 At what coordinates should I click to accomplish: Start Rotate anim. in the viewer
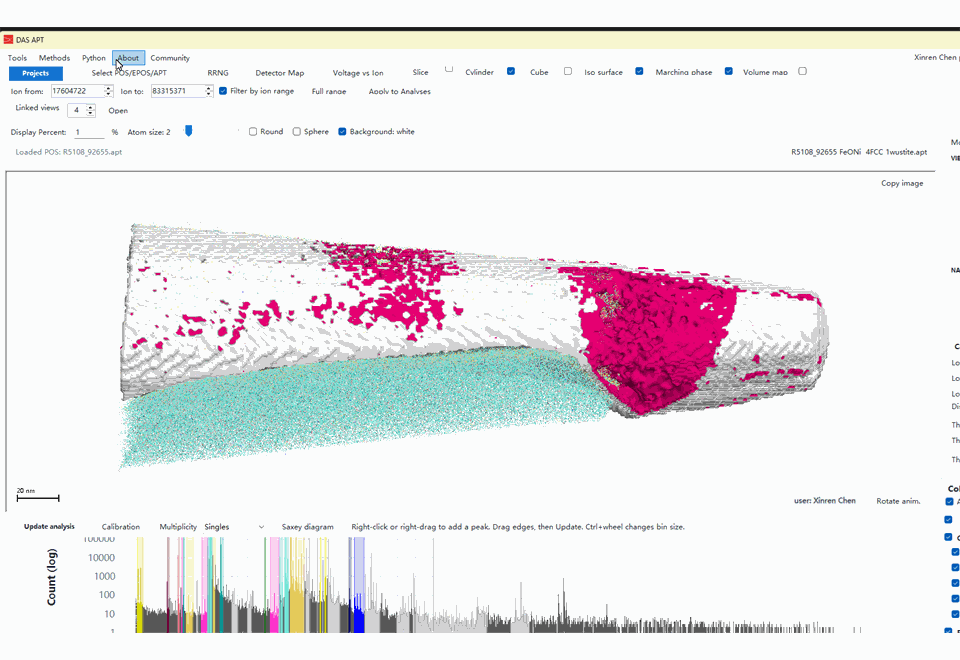click(898, 501)
